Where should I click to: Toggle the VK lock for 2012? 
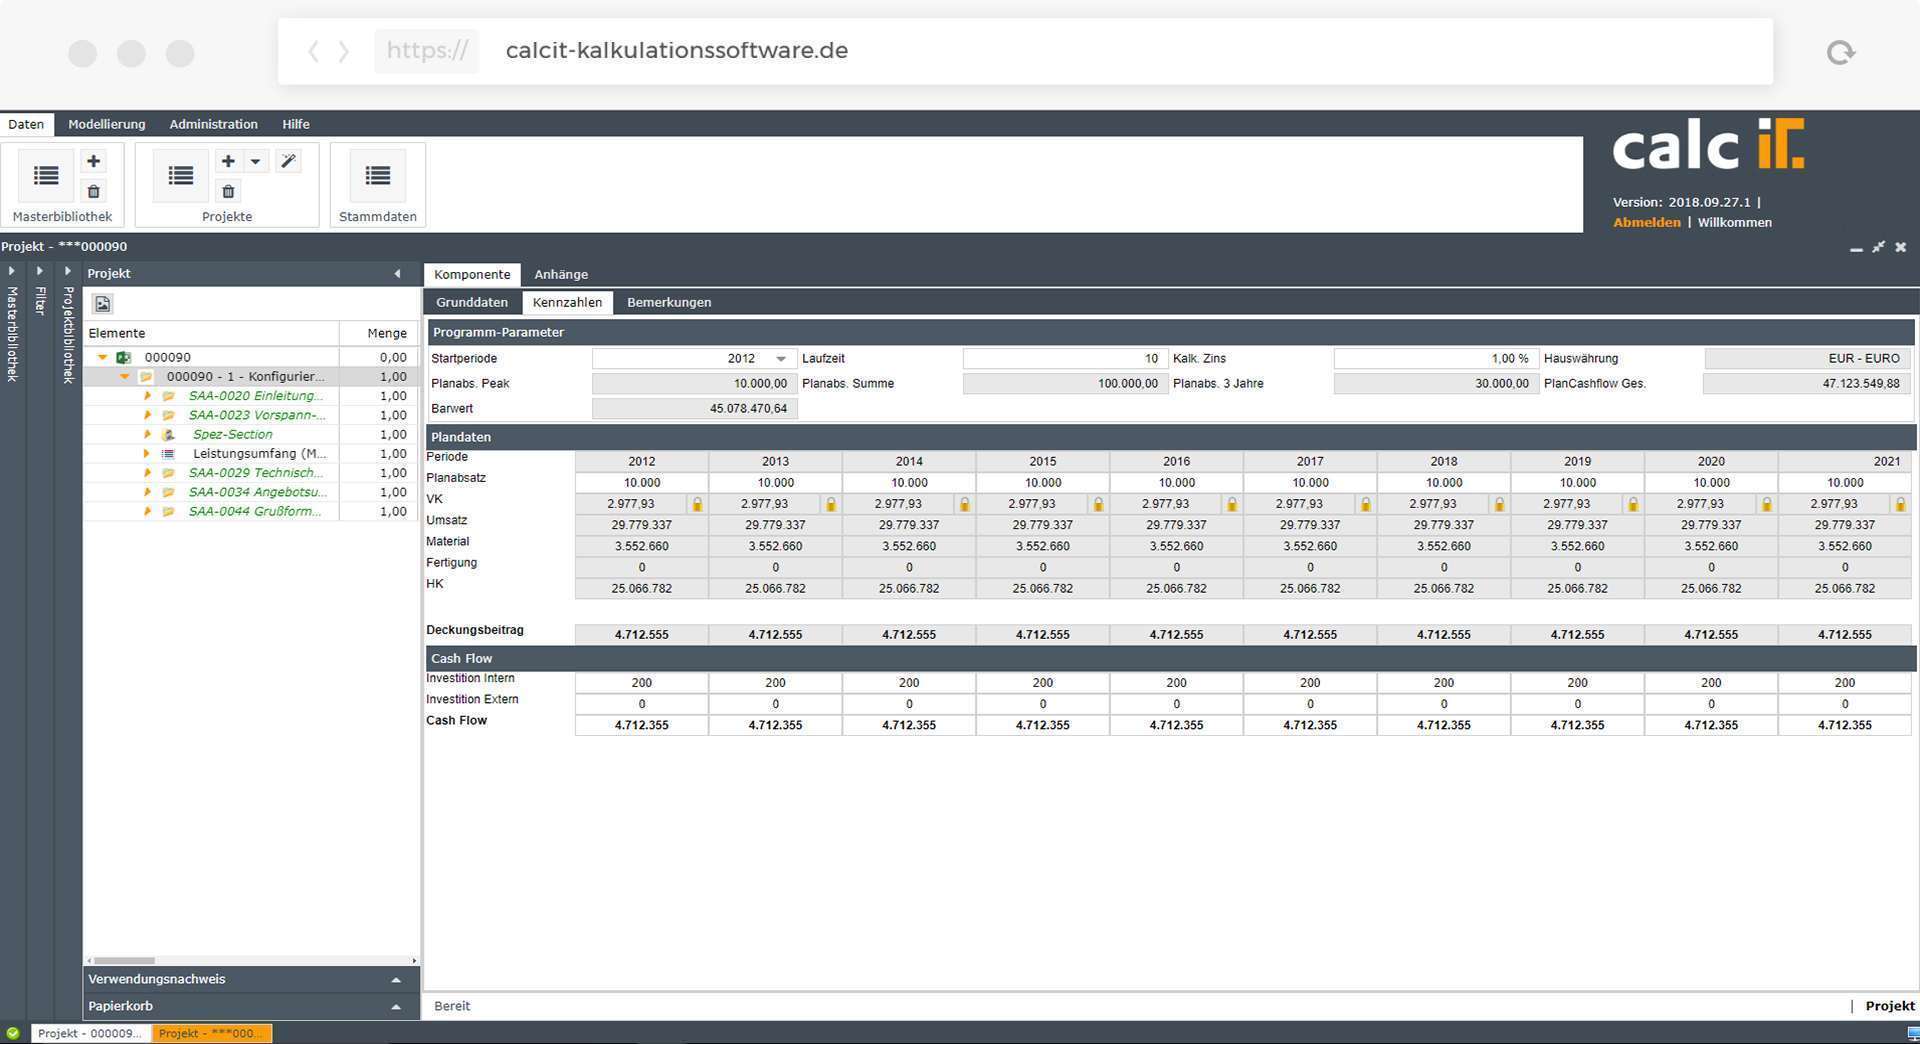697,504
